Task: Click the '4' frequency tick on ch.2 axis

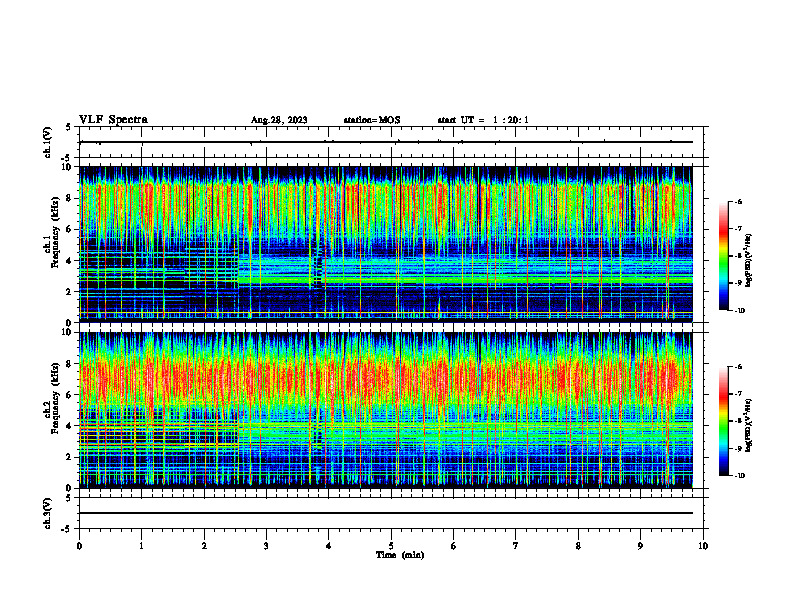Action: pyautogui.click(x=70, y=426)
